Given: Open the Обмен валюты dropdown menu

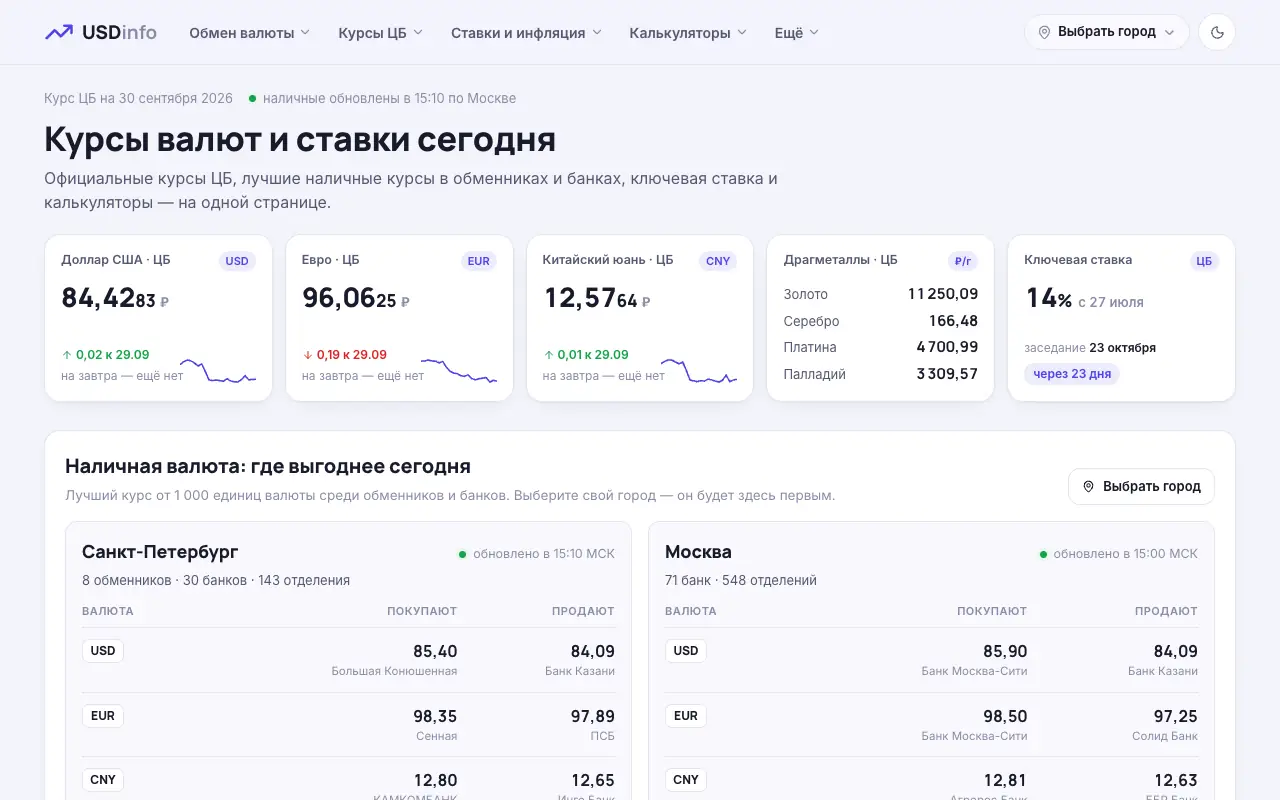Looking at the screenshot, I should tap(250, 32).
